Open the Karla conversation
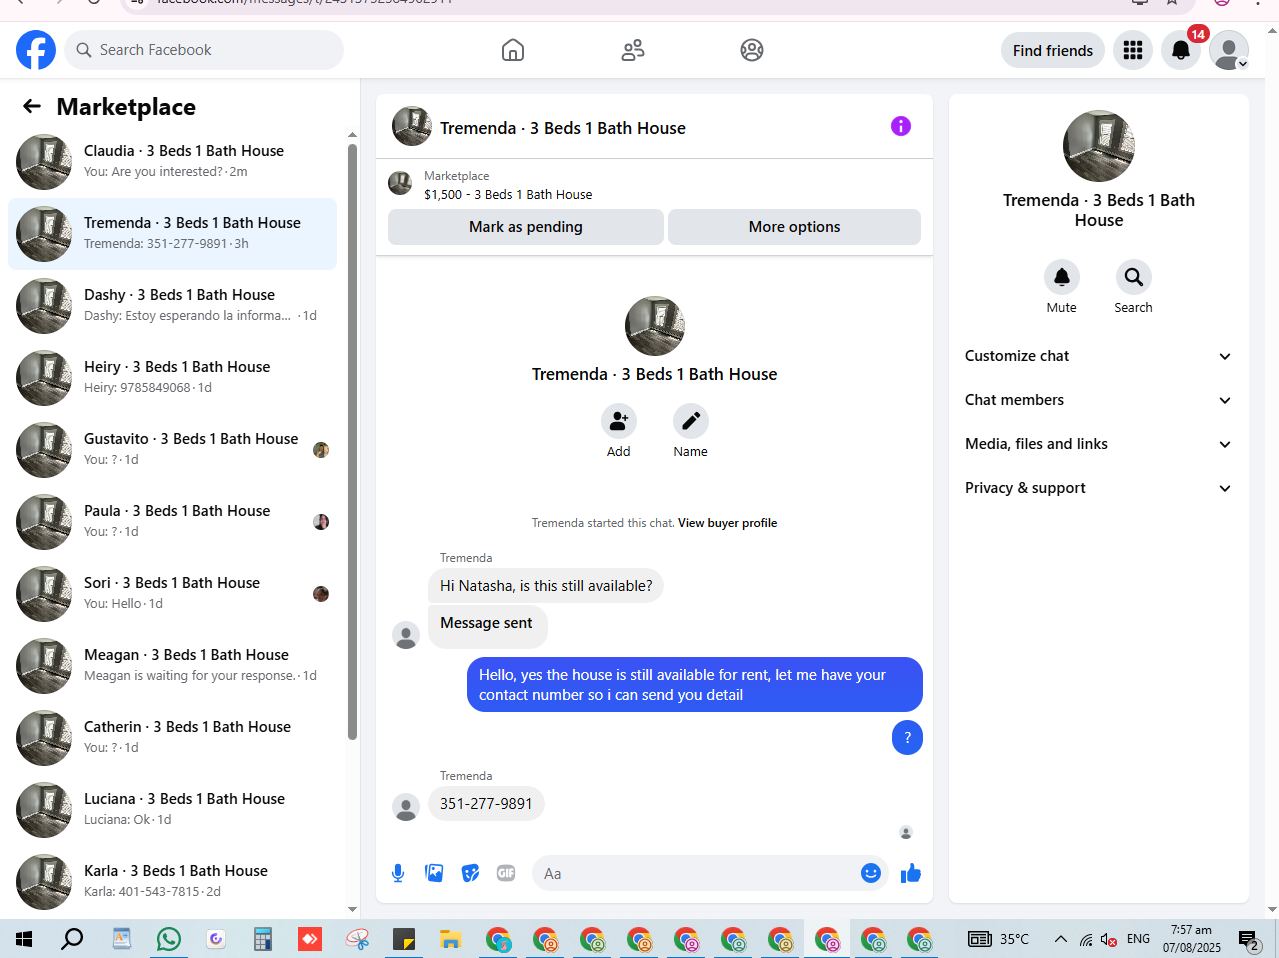This screenshot has height=958, width=1279. 172,882
